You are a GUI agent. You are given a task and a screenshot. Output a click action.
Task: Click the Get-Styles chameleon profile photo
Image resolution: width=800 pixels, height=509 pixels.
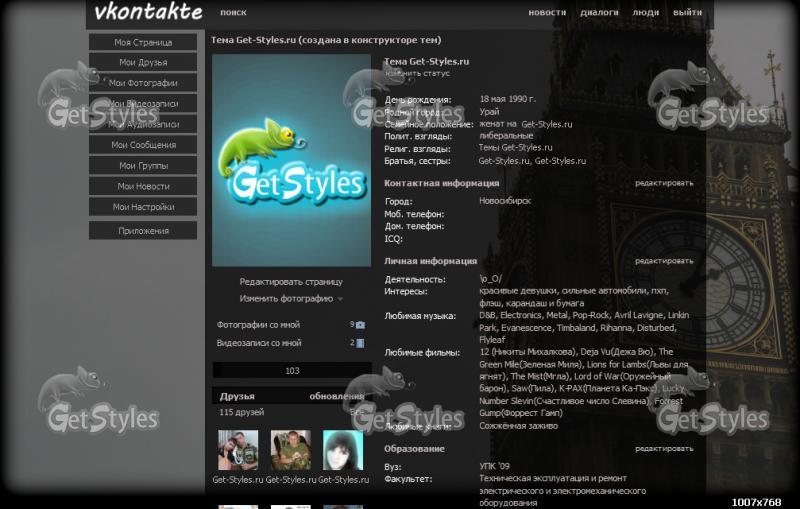pyautogui.click(x=291, y=160)
